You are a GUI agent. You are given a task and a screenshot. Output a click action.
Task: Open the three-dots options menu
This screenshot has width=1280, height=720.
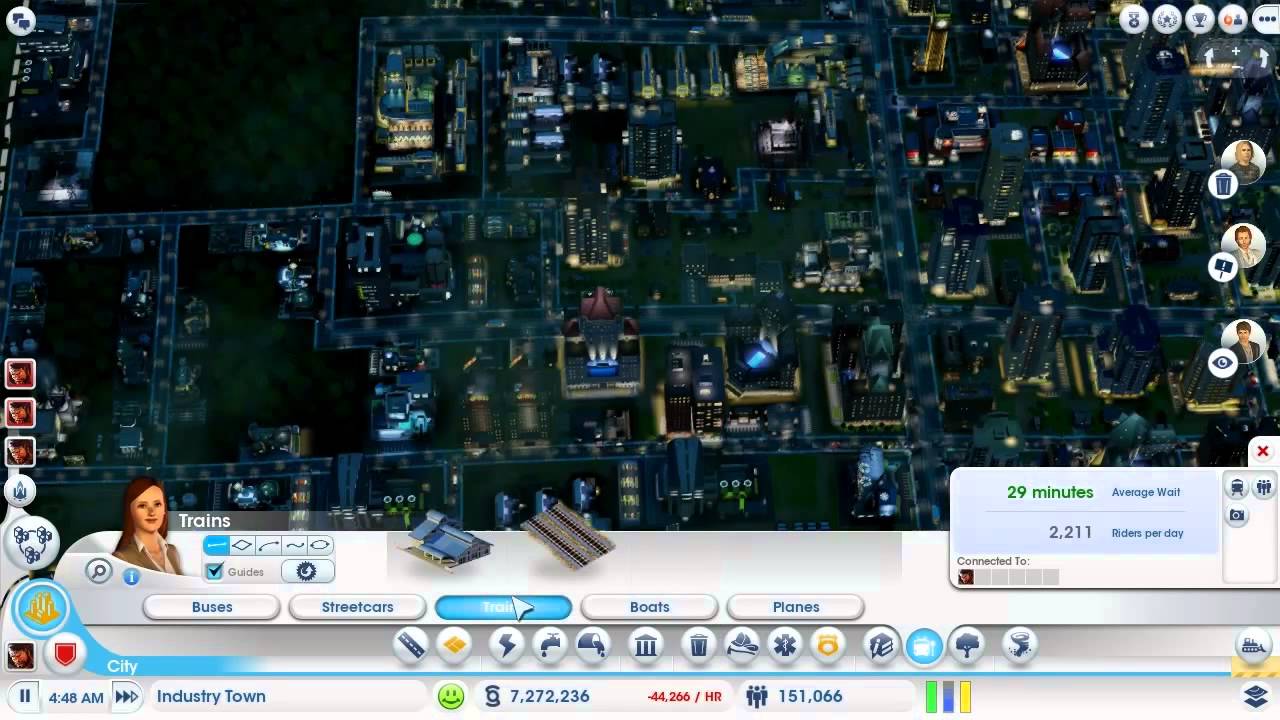1265,19
